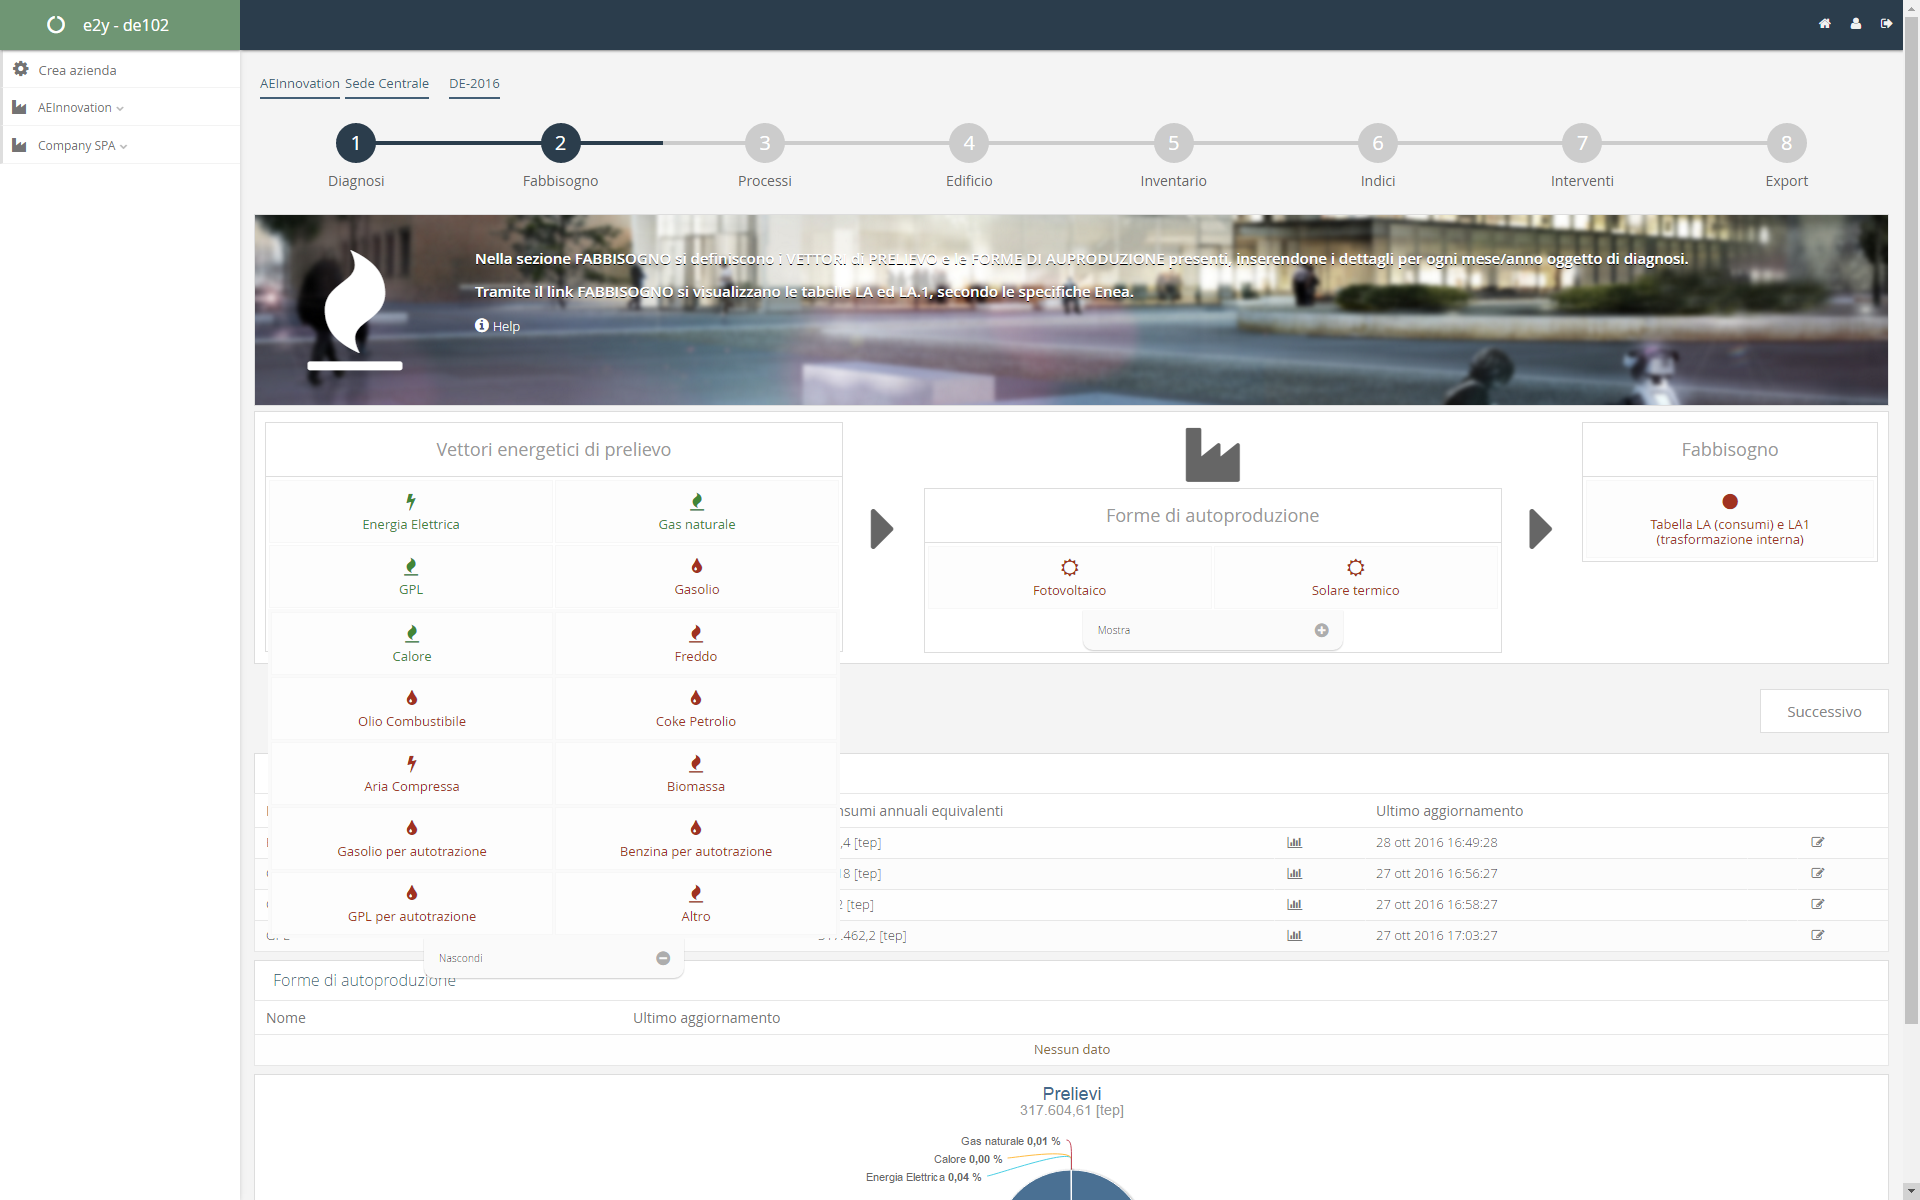This screenshot has height=1200, width=1920.
Task: Click the Successivo button
Action: point(1824,711)
